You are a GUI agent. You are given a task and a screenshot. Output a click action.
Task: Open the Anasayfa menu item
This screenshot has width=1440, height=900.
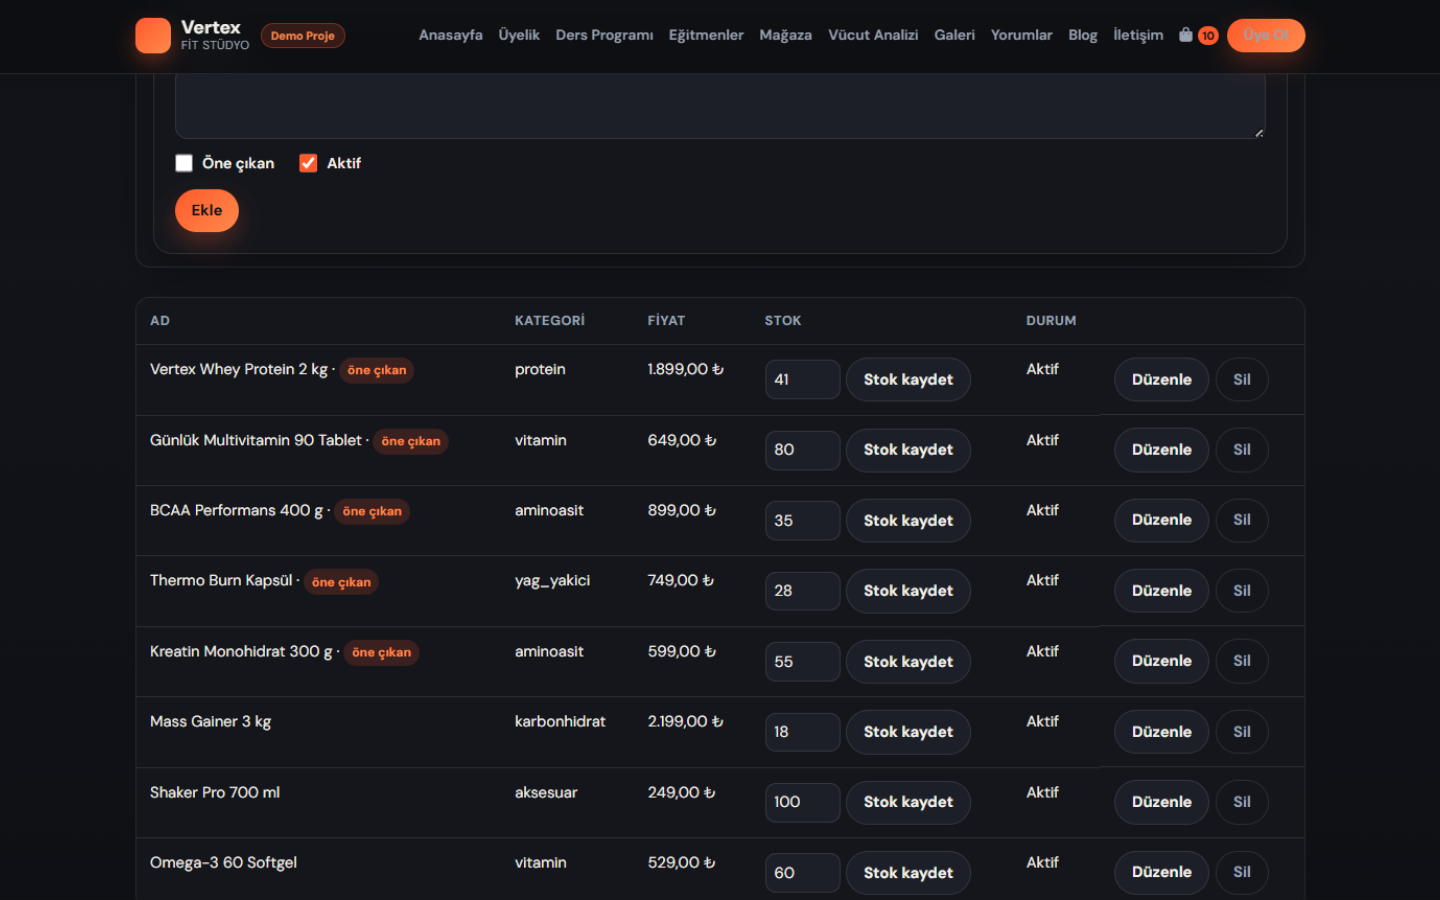(x=450, y=35)
